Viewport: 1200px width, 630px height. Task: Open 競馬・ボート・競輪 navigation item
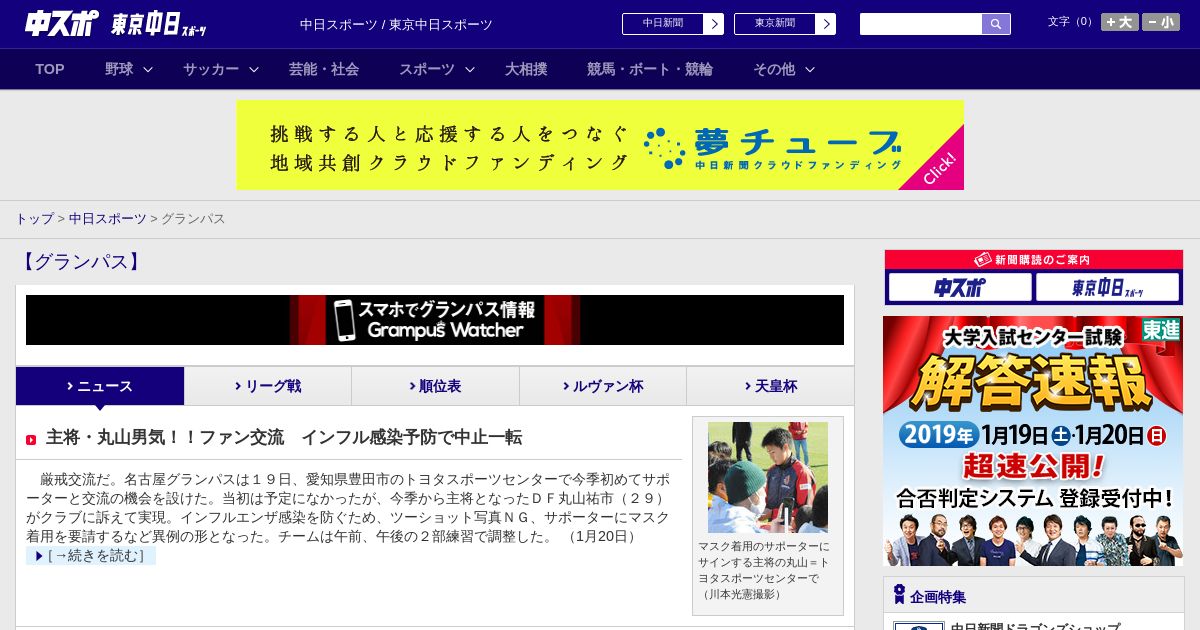coord(650,69)
